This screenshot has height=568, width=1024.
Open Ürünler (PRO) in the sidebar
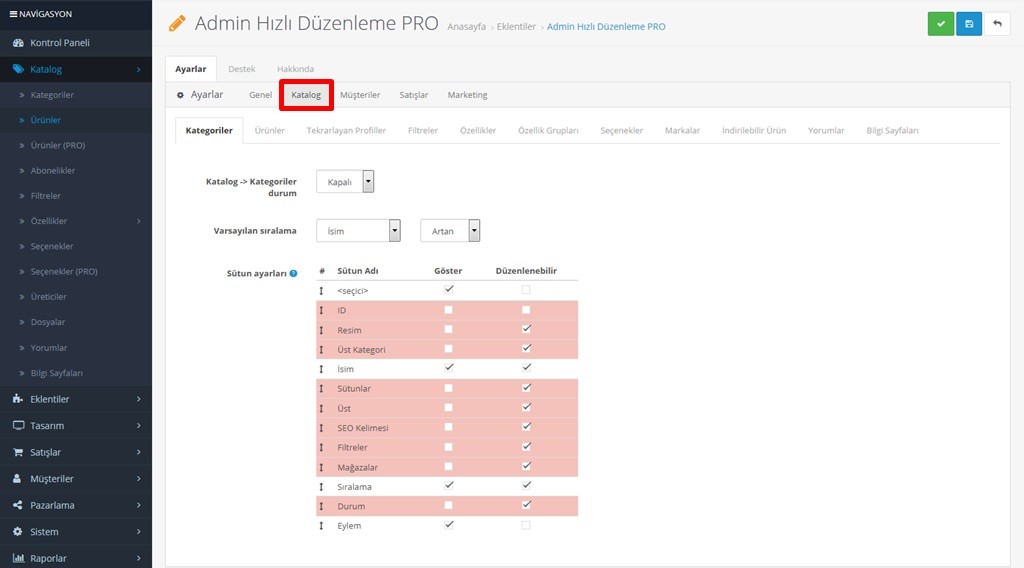(57, 145)
